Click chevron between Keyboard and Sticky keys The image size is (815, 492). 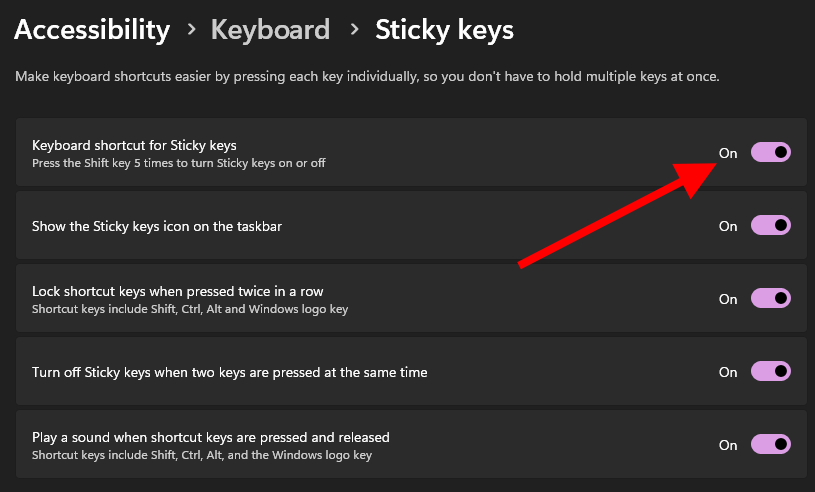353,31
